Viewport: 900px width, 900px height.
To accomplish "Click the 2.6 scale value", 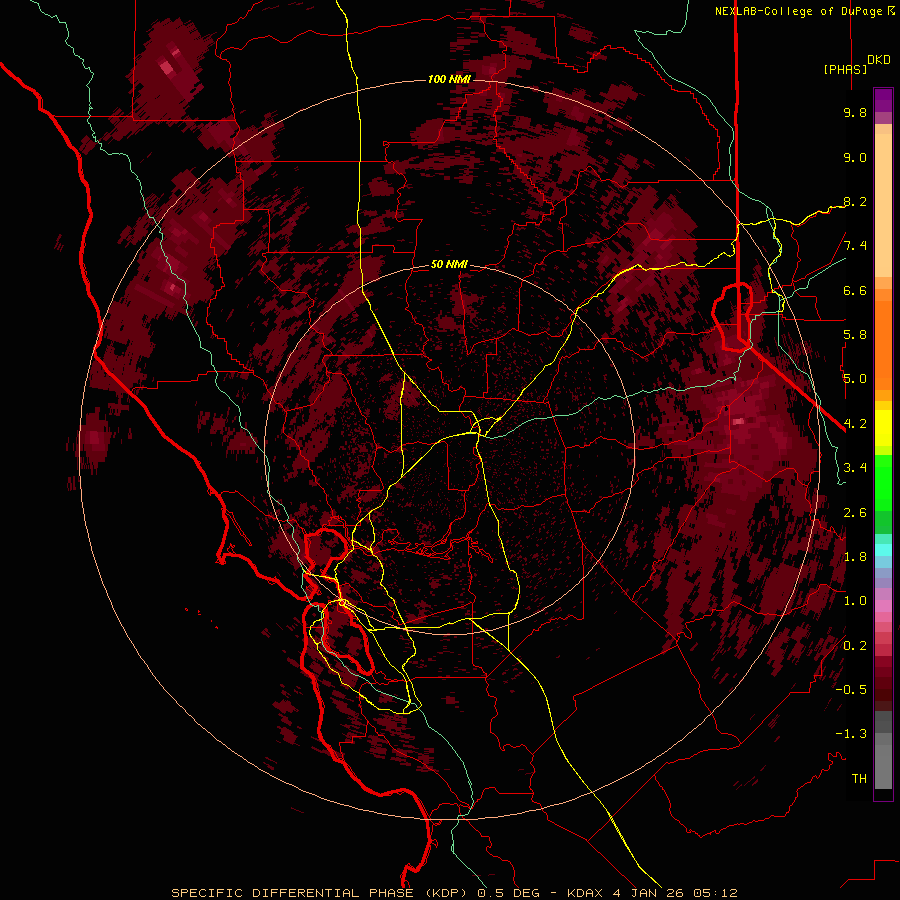I will point(855,513).
